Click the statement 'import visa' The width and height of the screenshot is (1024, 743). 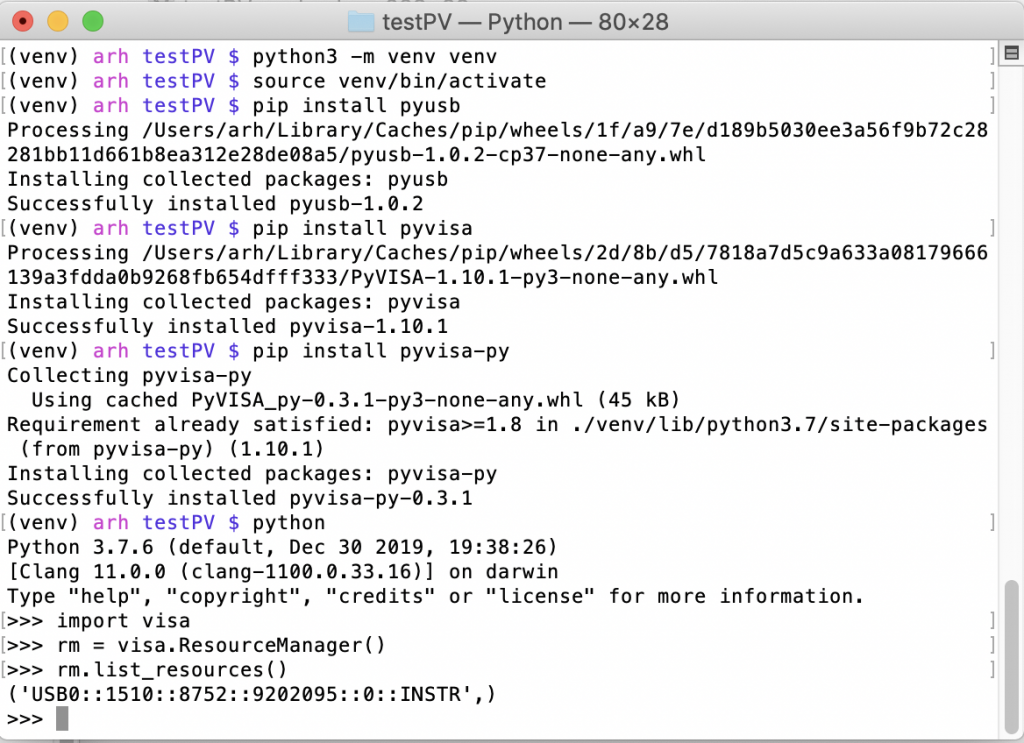tap(123, 621)
